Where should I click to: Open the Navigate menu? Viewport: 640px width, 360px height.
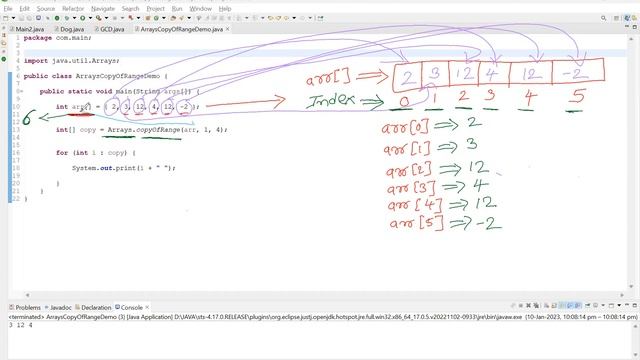[103, 8]
